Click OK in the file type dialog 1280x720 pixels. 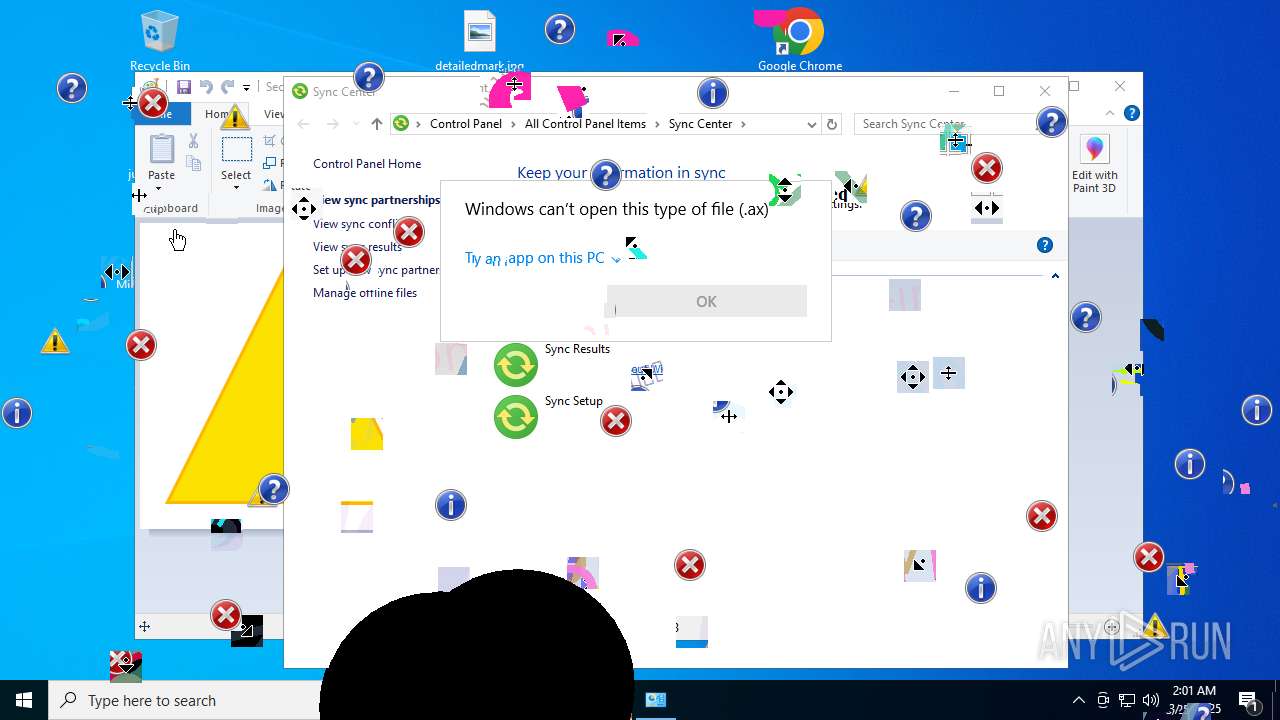[x=707, y=301]
